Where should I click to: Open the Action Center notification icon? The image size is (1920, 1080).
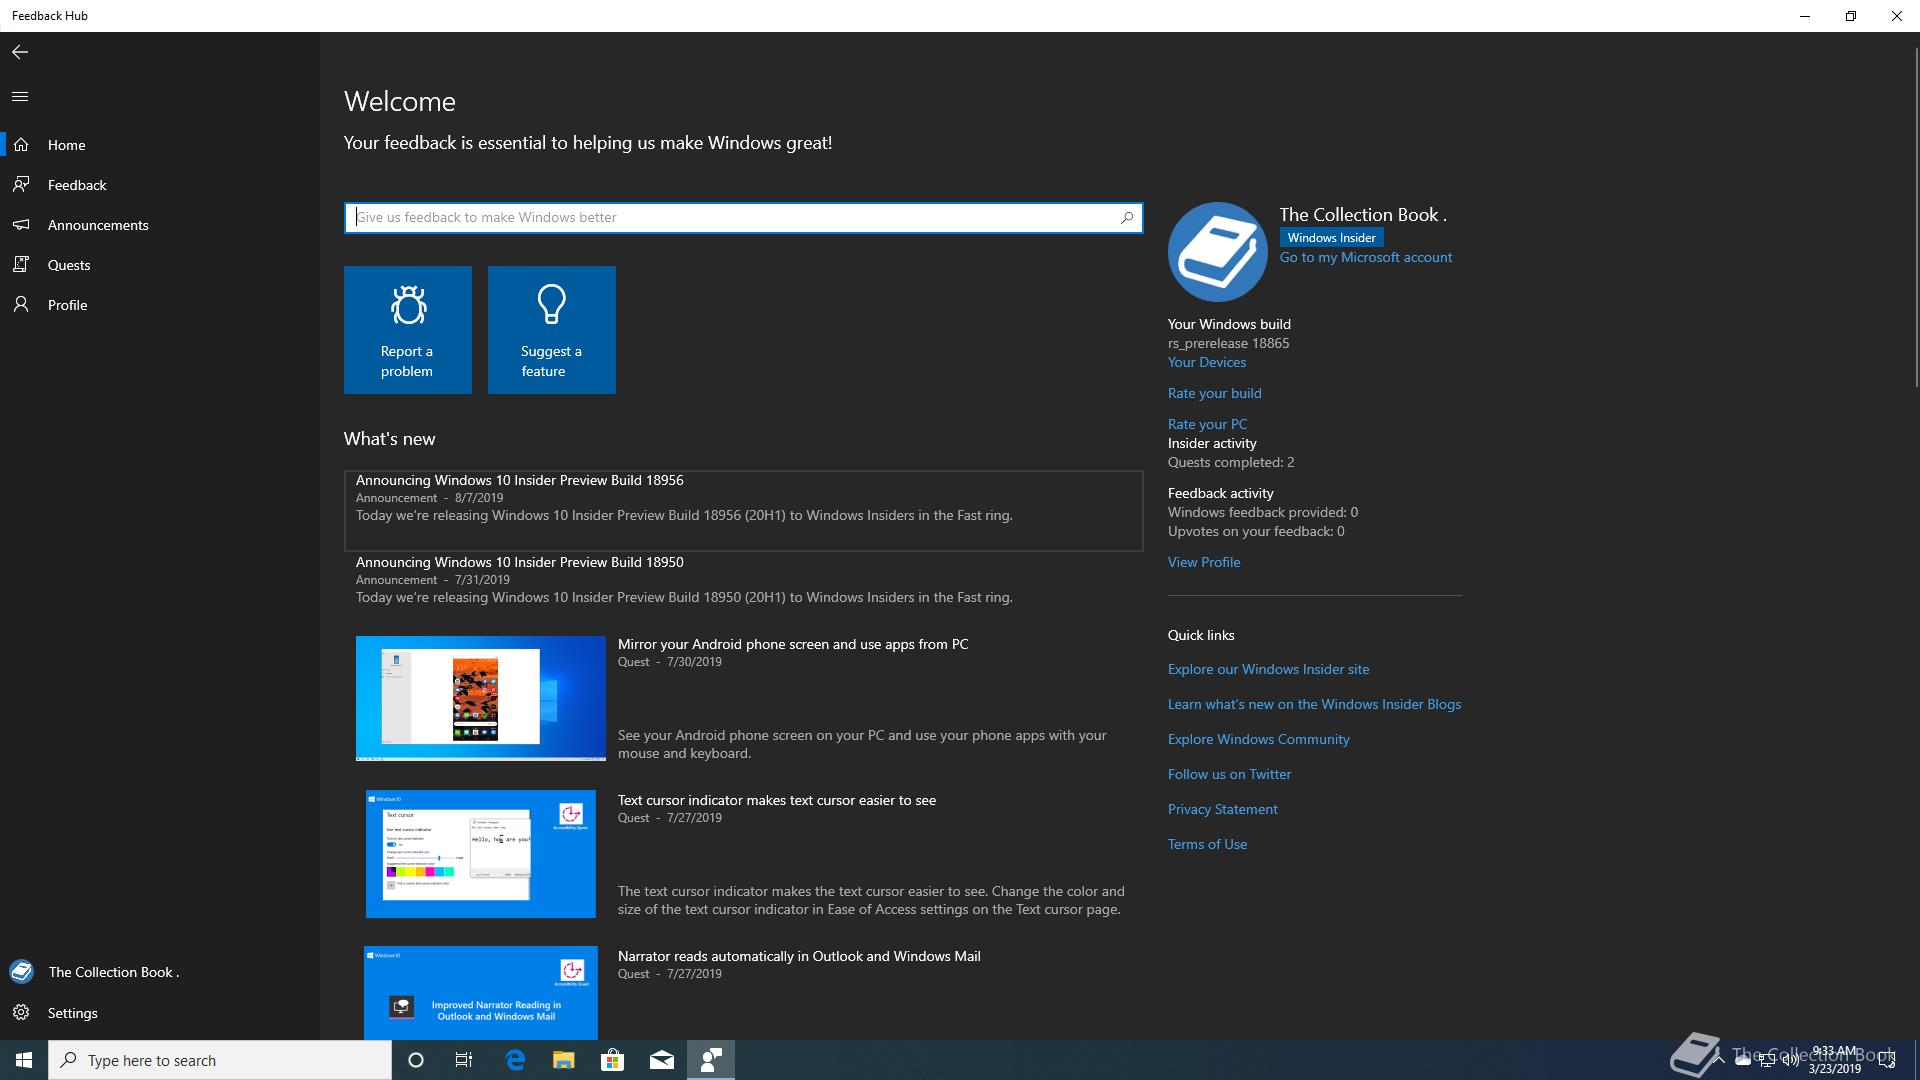click(x=1886, y=1061)
